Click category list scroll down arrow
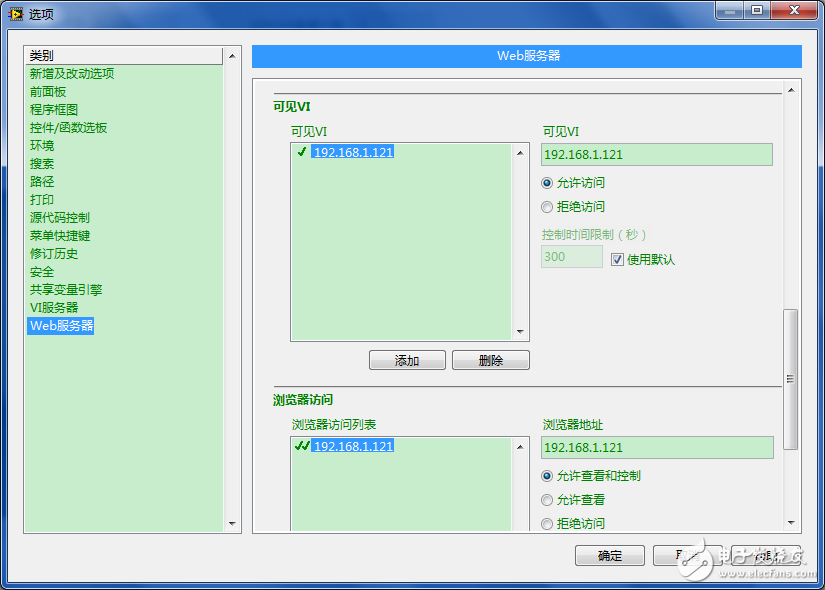 (x=232, y=524)
